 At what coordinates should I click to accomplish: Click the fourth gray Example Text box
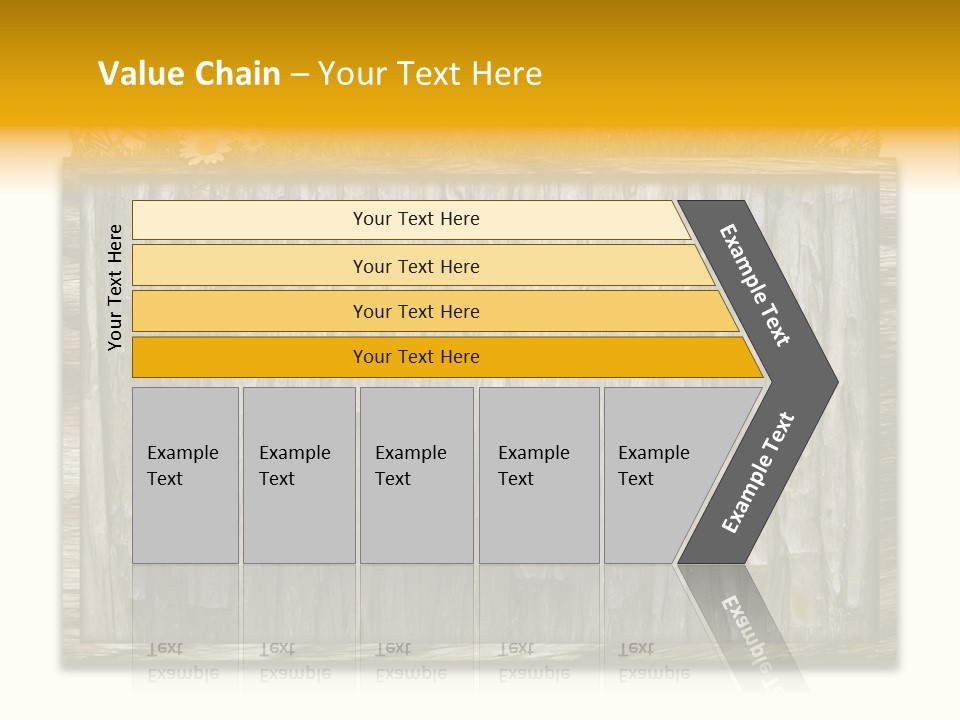click(x=538, y=475)
